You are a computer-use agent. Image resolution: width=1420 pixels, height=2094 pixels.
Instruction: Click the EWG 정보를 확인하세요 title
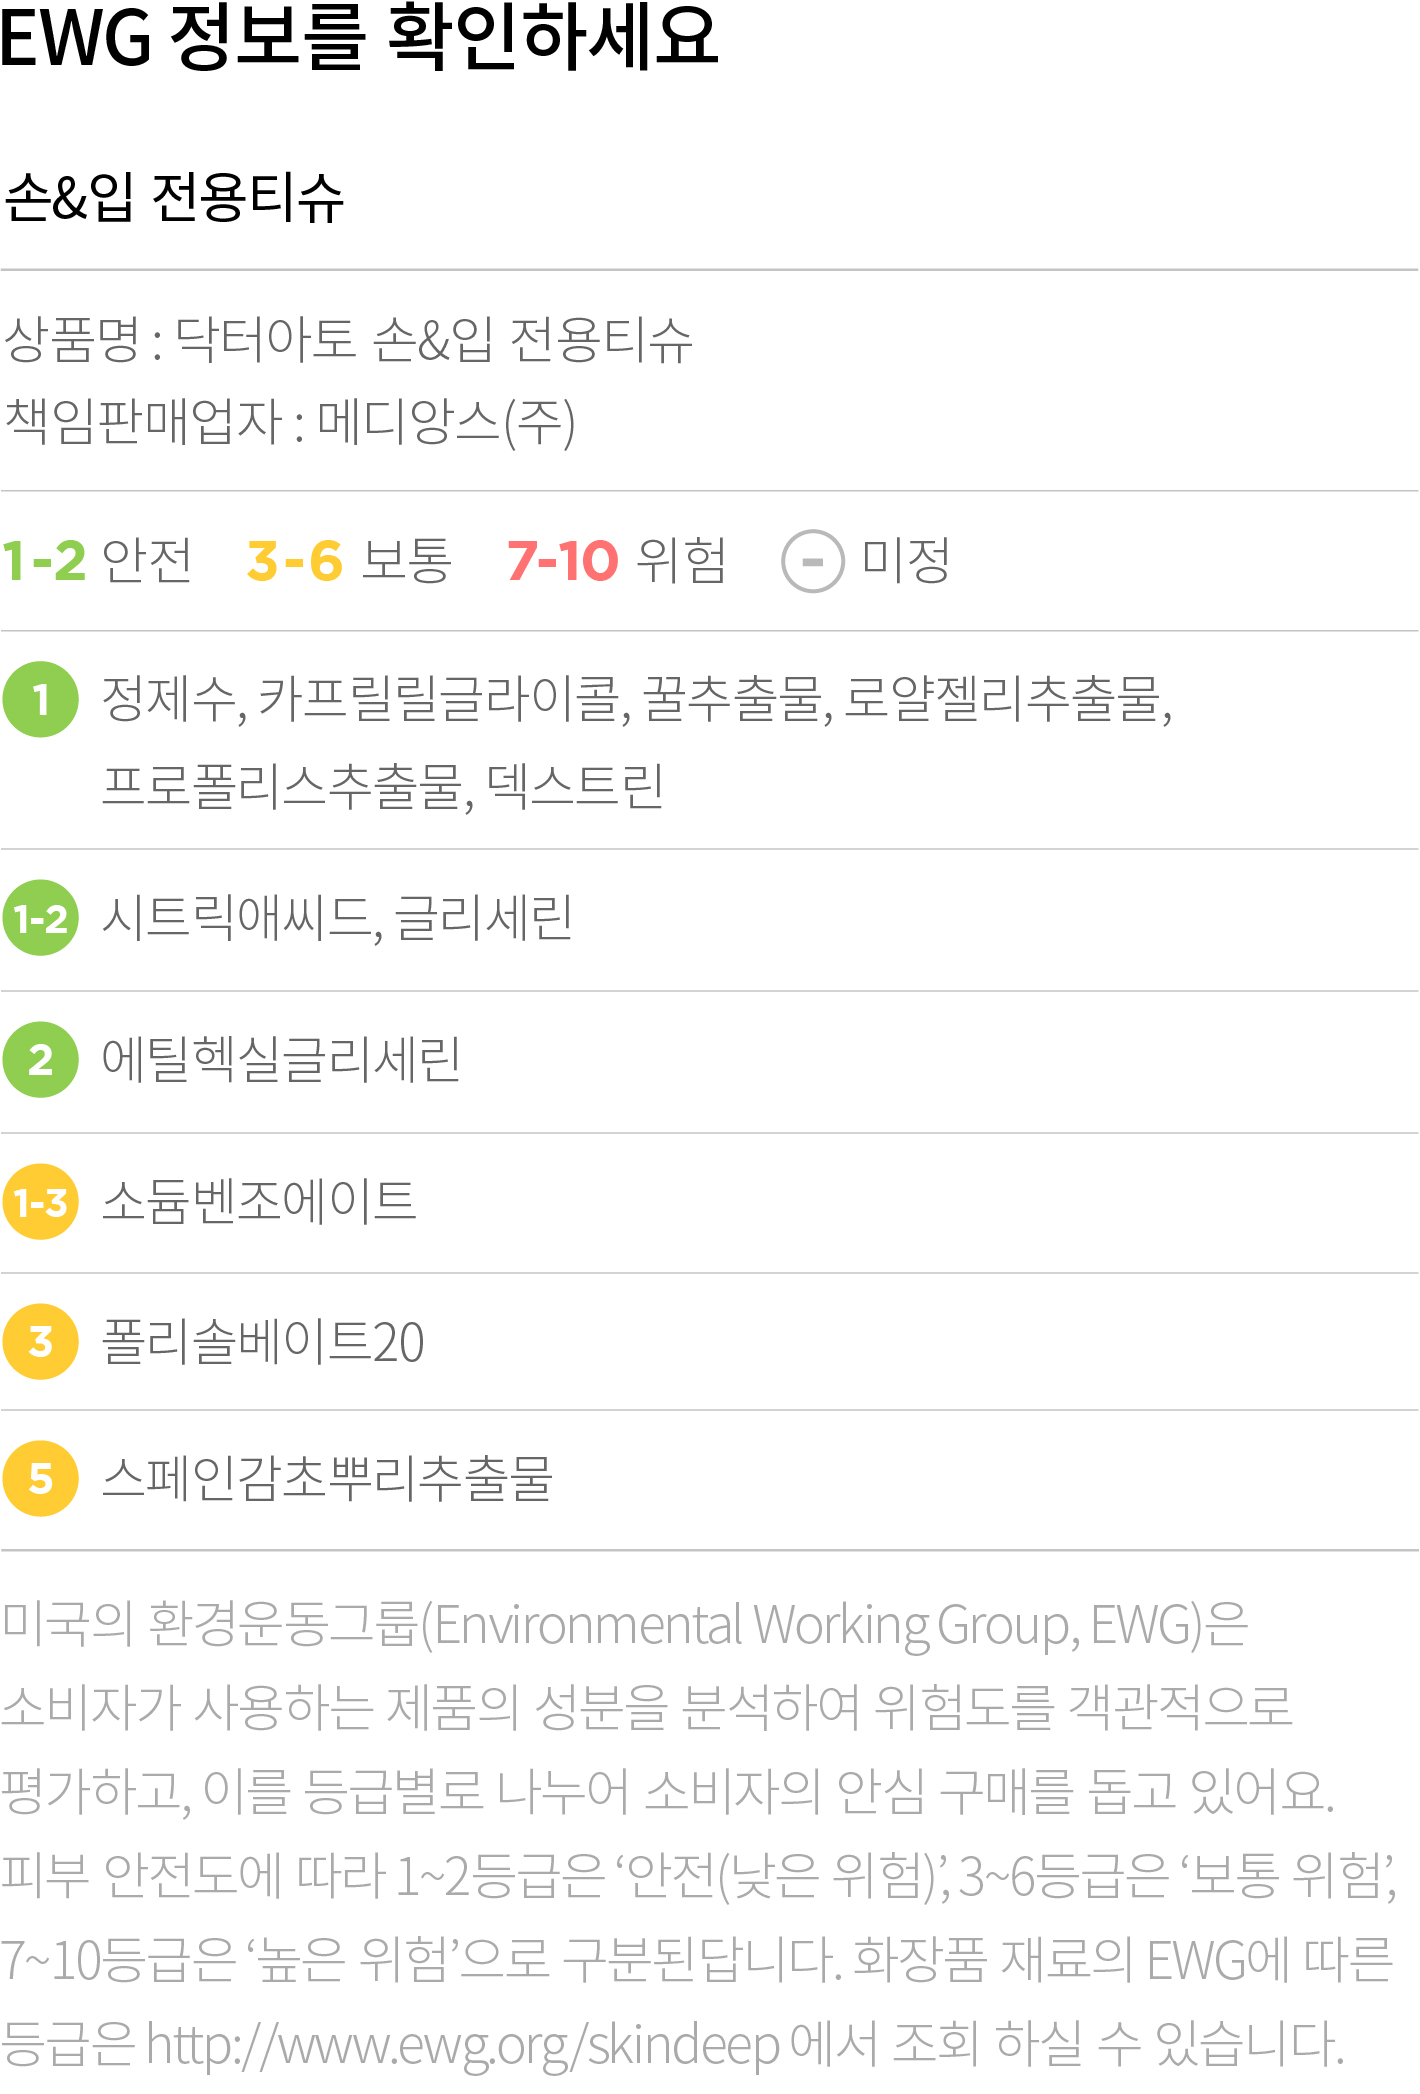pyautogui.click(x=359, y=36)
